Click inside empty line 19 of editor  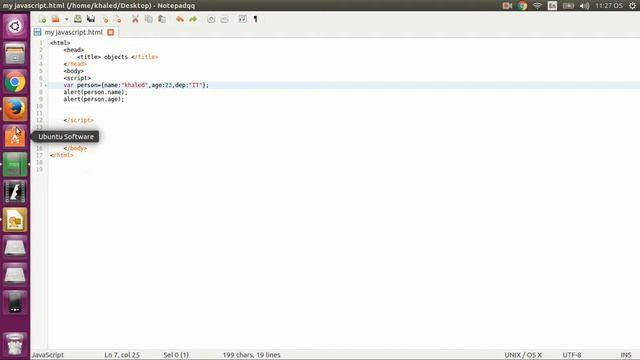click(x=344, y=169)
